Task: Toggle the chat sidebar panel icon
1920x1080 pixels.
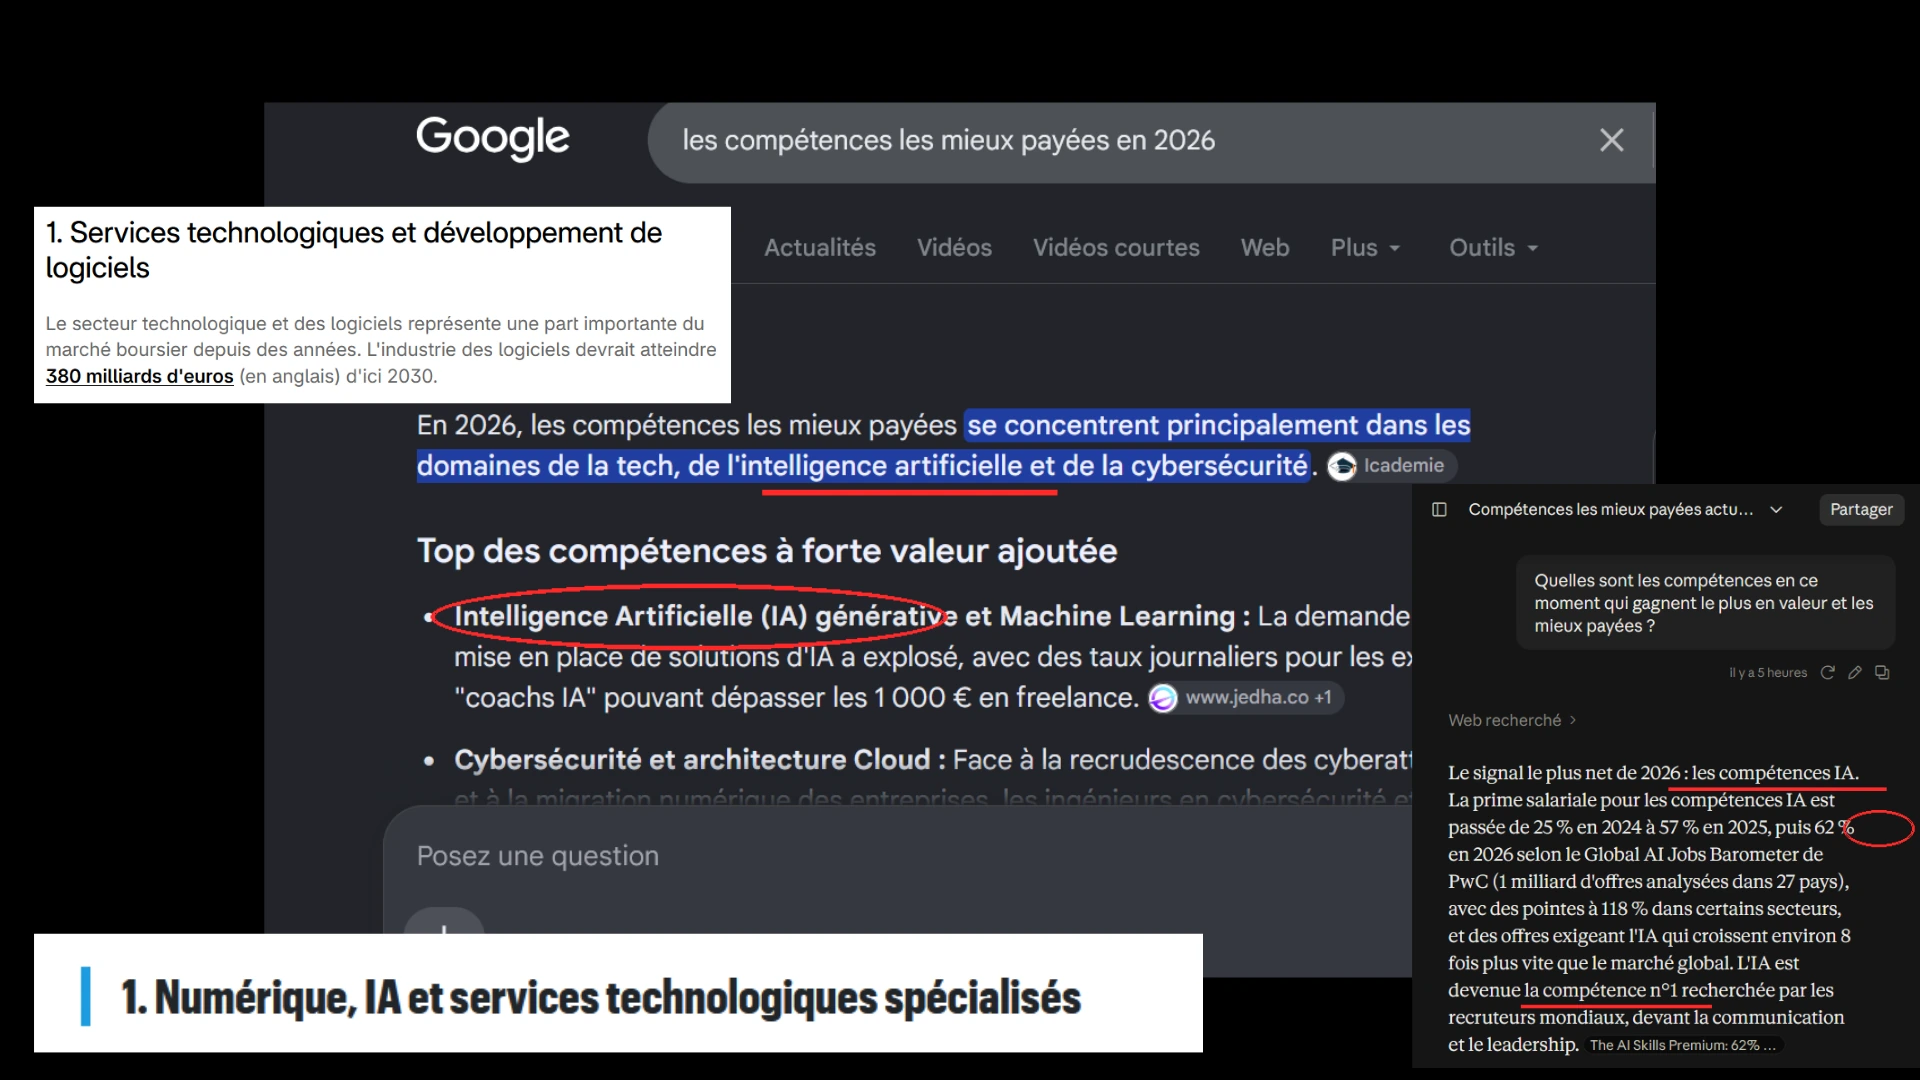Action: [x=1439, y=510]
